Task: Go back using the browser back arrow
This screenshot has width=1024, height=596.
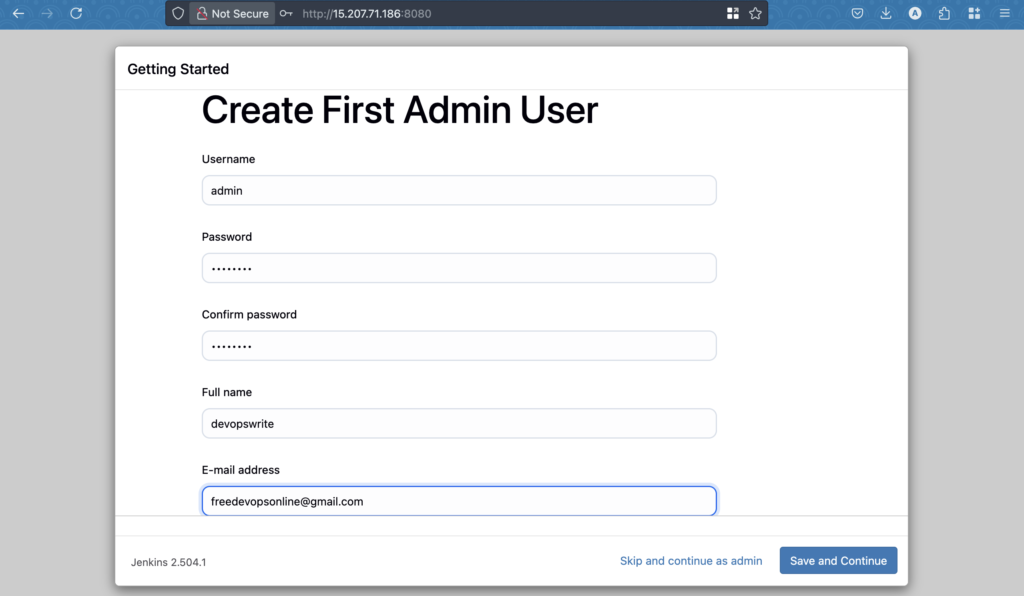Action: [x=18, y=13]
